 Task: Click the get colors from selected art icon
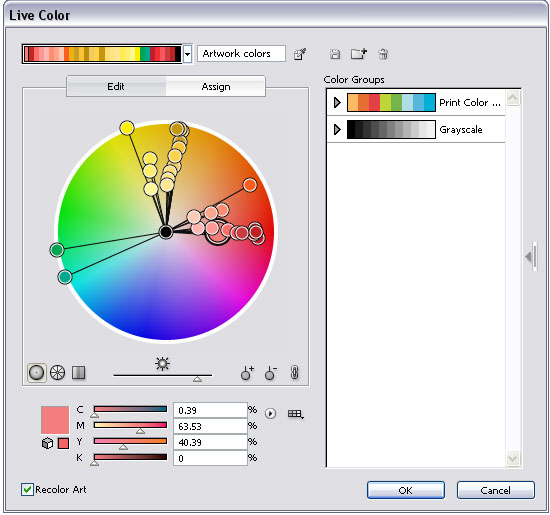(x=300, y=54)
